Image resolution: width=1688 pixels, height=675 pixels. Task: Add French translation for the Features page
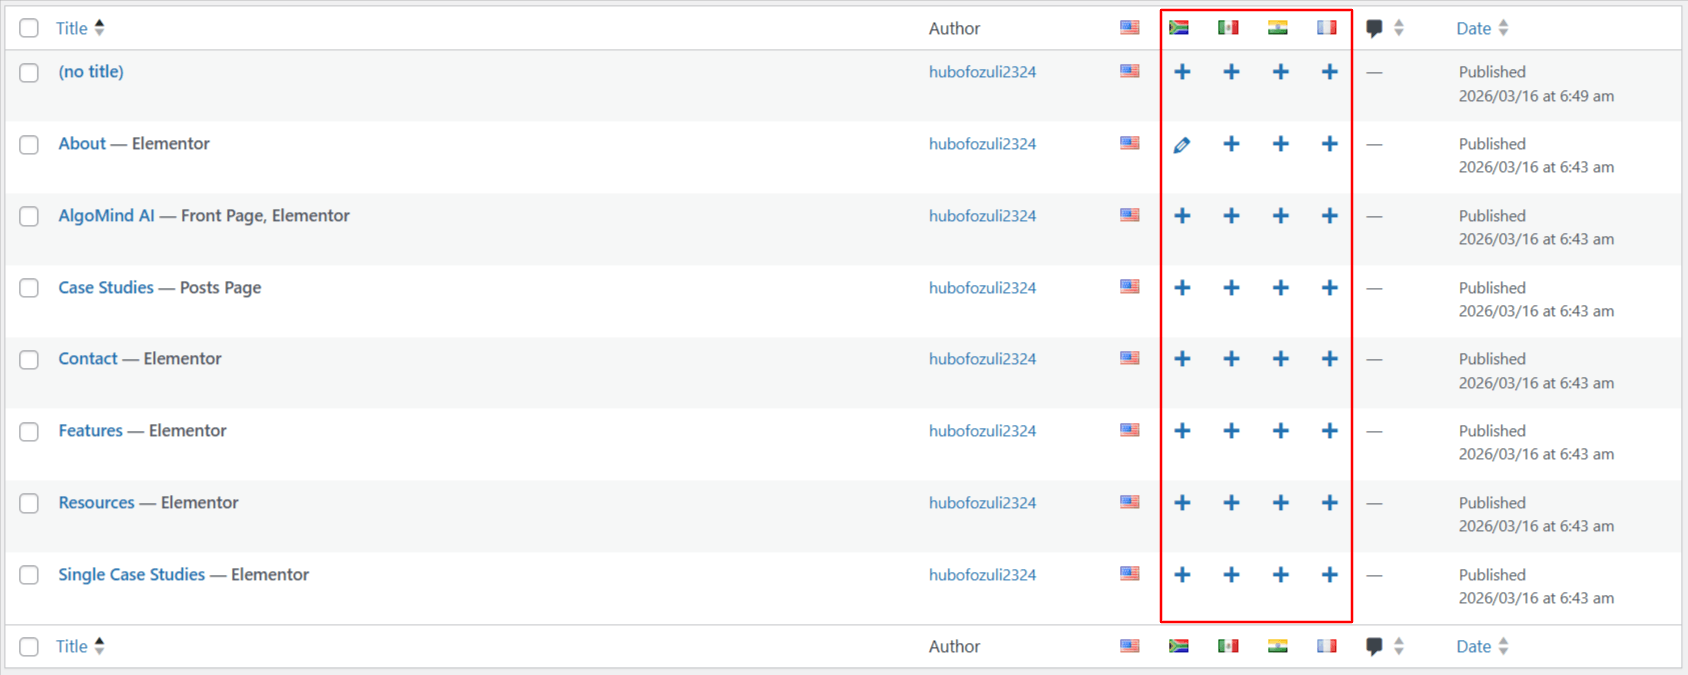coord(1329,431)
